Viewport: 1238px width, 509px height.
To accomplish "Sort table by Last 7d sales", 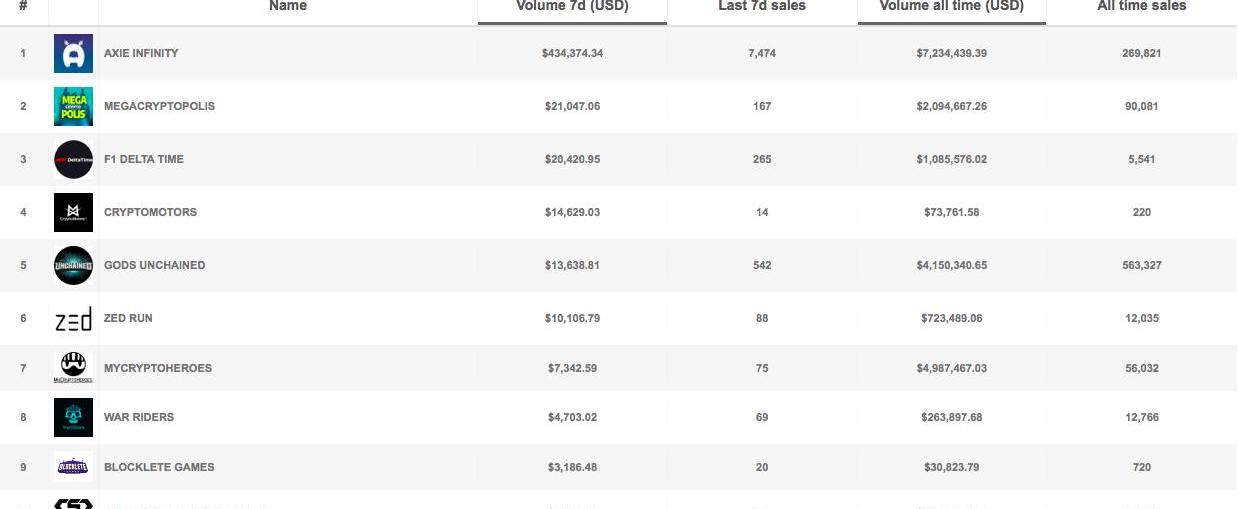I will click(x=762, y=6).
